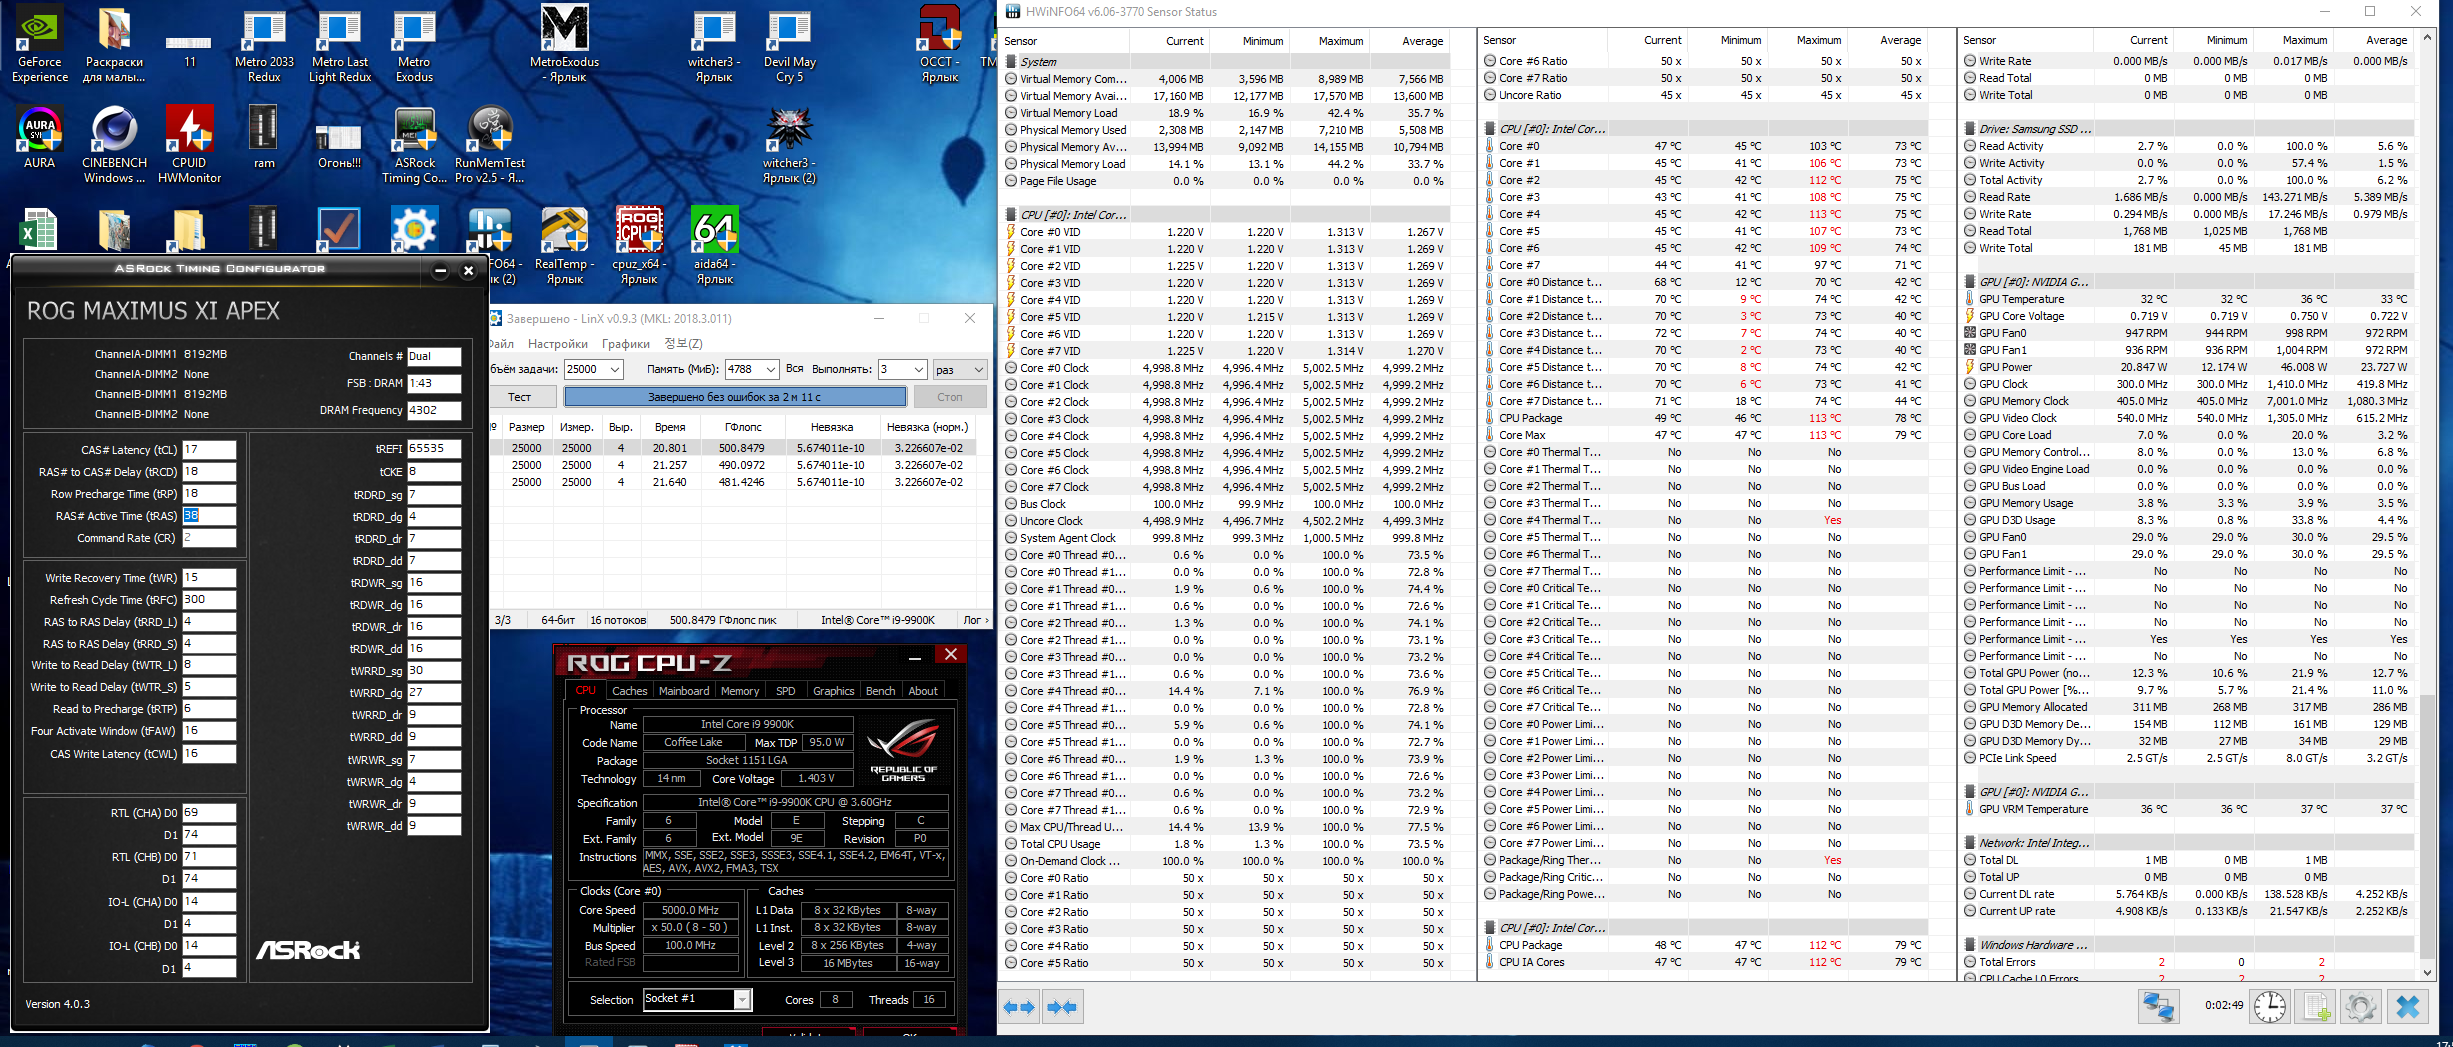Click the DRAM Frequency field showing 4302

point(435,410)
